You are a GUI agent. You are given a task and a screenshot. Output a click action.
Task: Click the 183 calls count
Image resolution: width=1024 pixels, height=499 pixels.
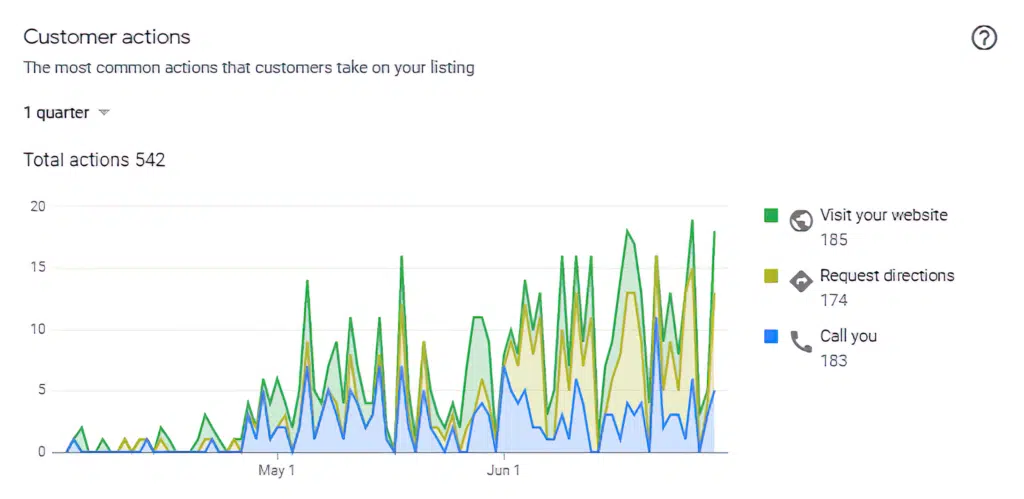(833, 360)
